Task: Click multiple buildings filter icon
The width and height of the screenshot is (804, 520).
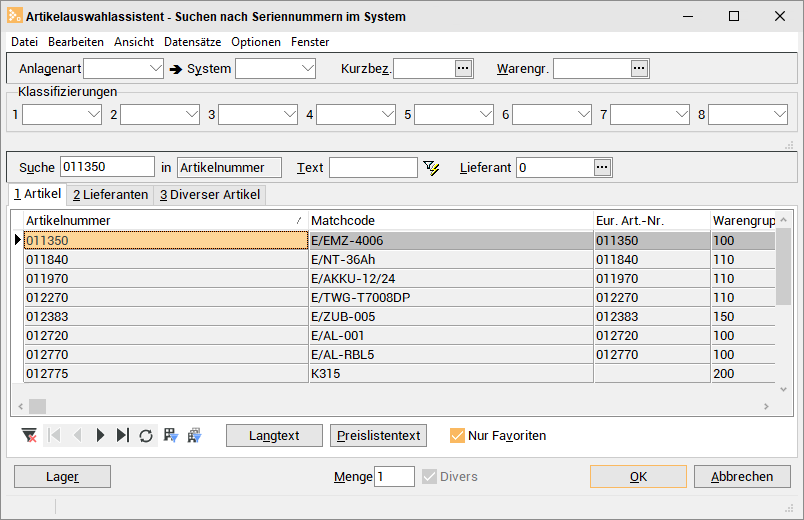Action: 194,435
